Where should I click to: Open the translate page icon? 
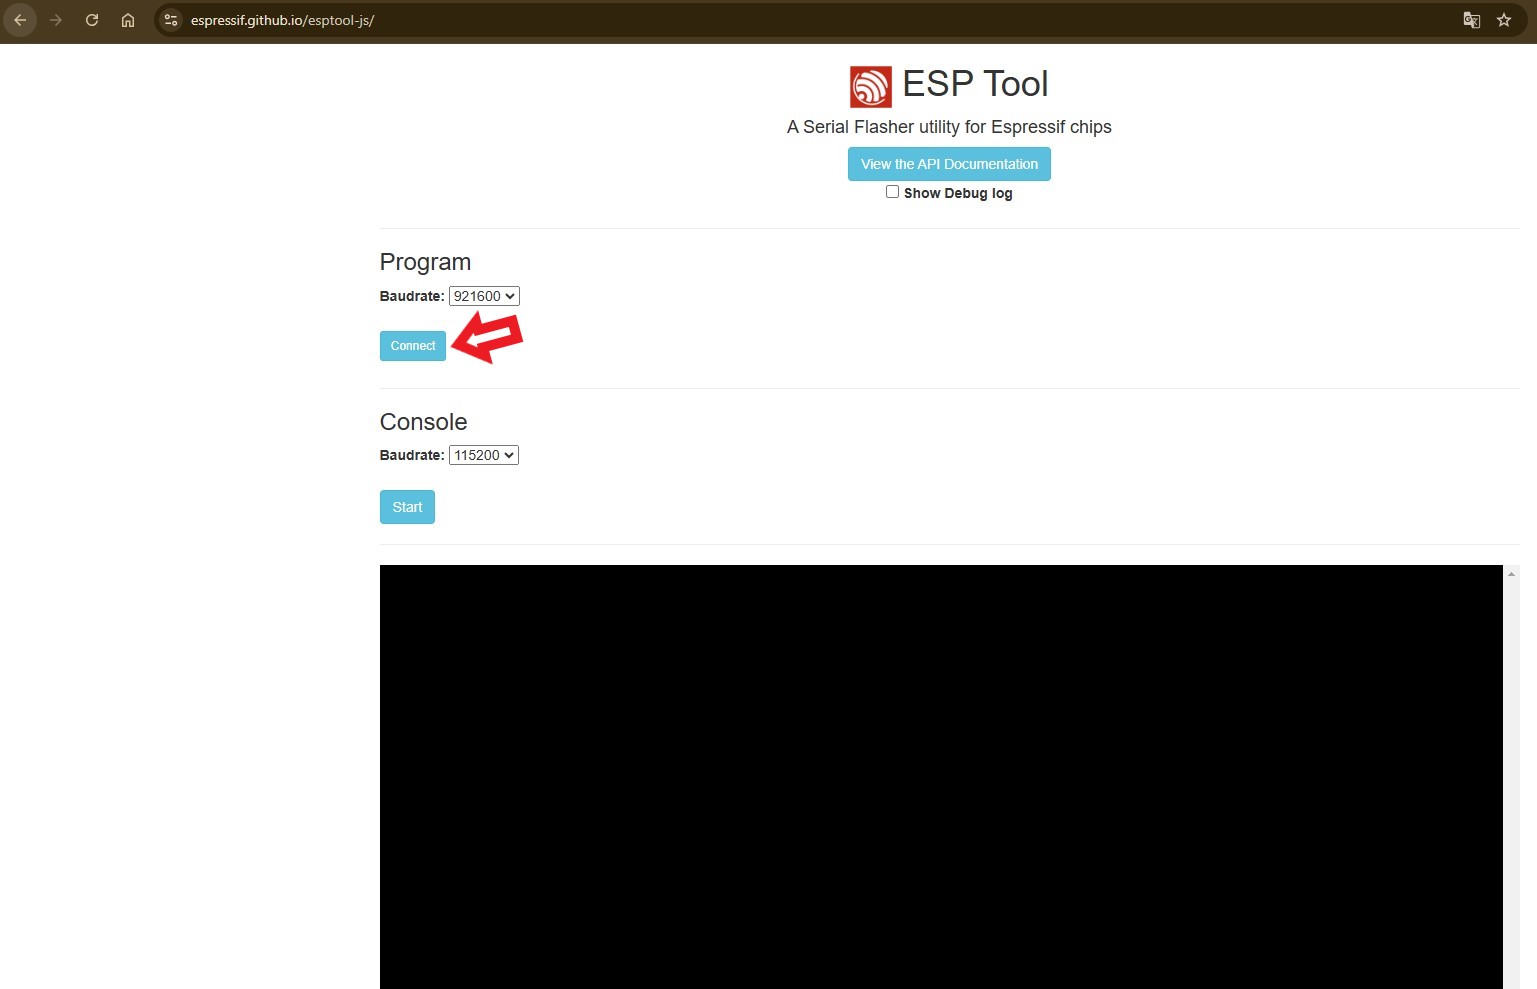[1471, 20]
